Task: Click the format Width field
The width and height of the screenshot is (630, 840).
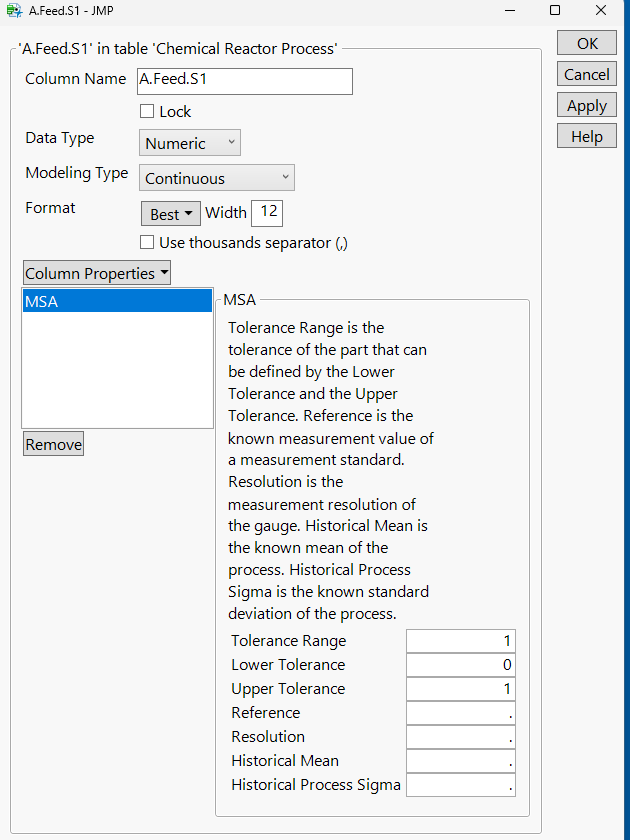Action: (x=268, y=213)
